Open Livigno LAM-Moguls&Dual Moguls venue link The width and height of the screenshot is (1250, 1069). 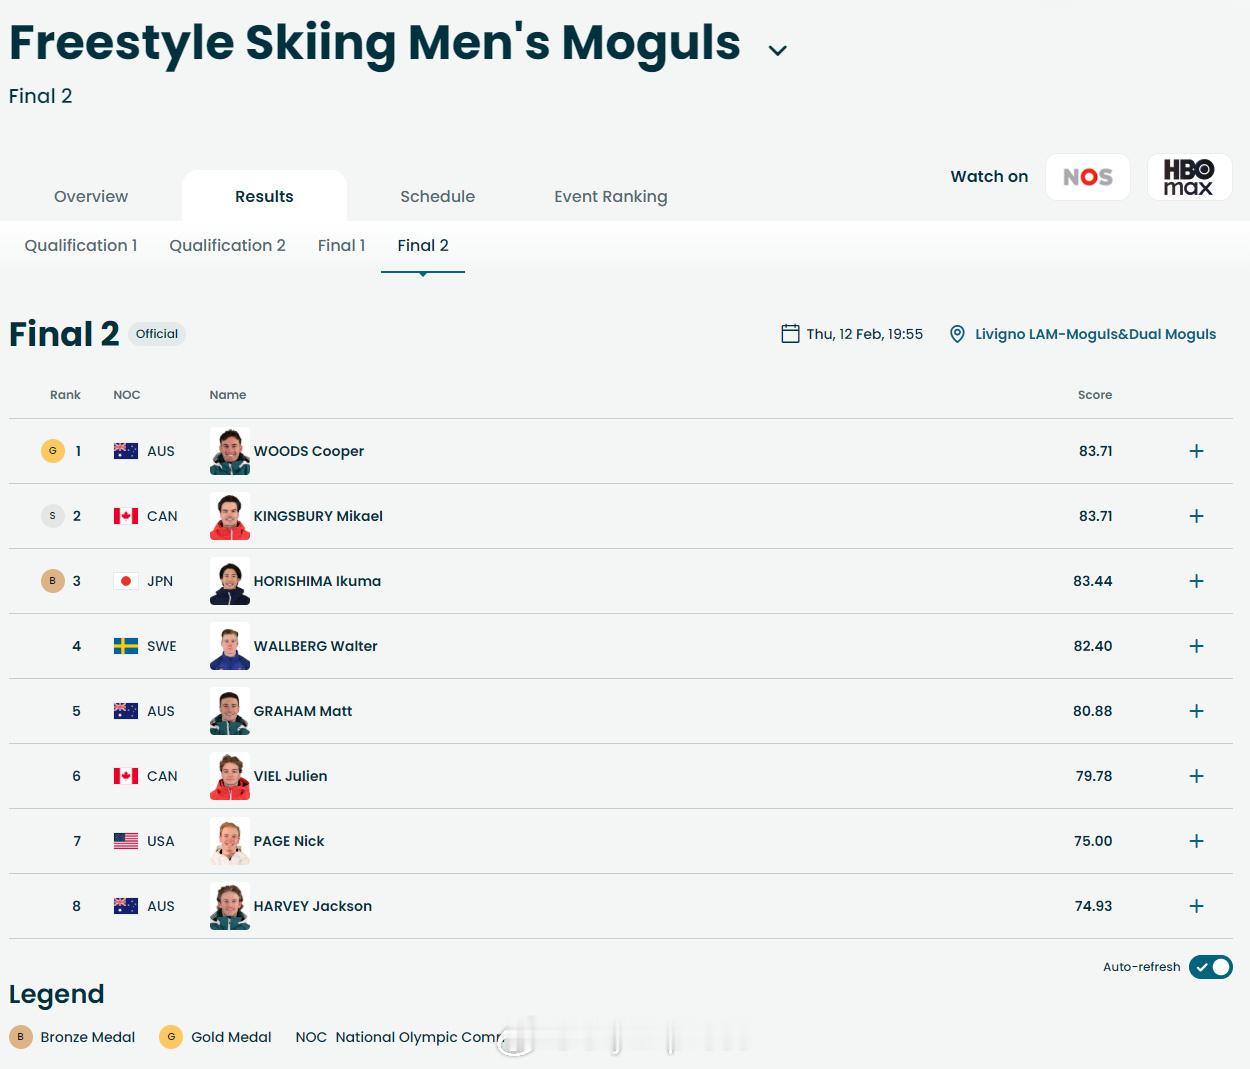pos(1095,334)
